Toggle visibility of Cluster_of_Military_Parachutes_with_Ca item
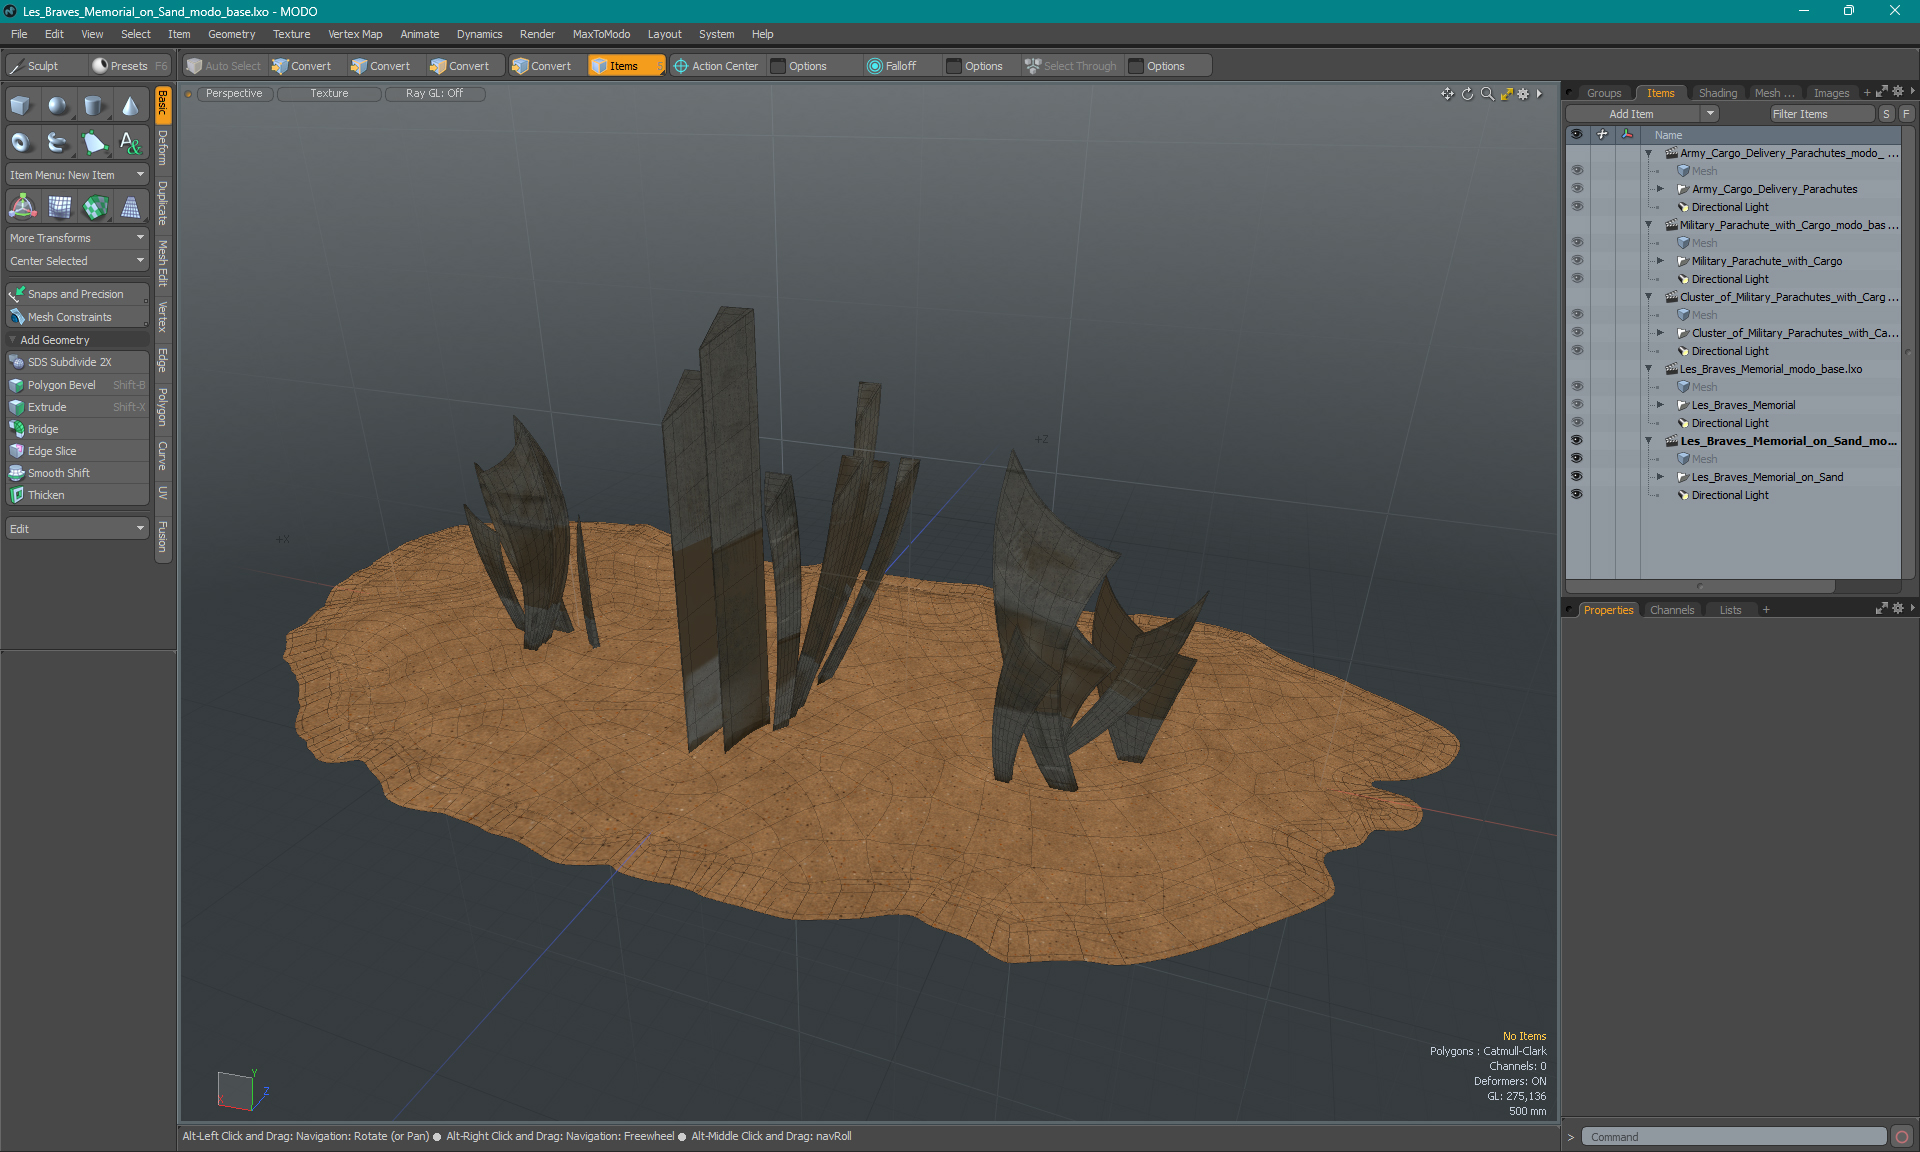Viewport: 1920px width, 1152px height. click(x=1577, y=333)
